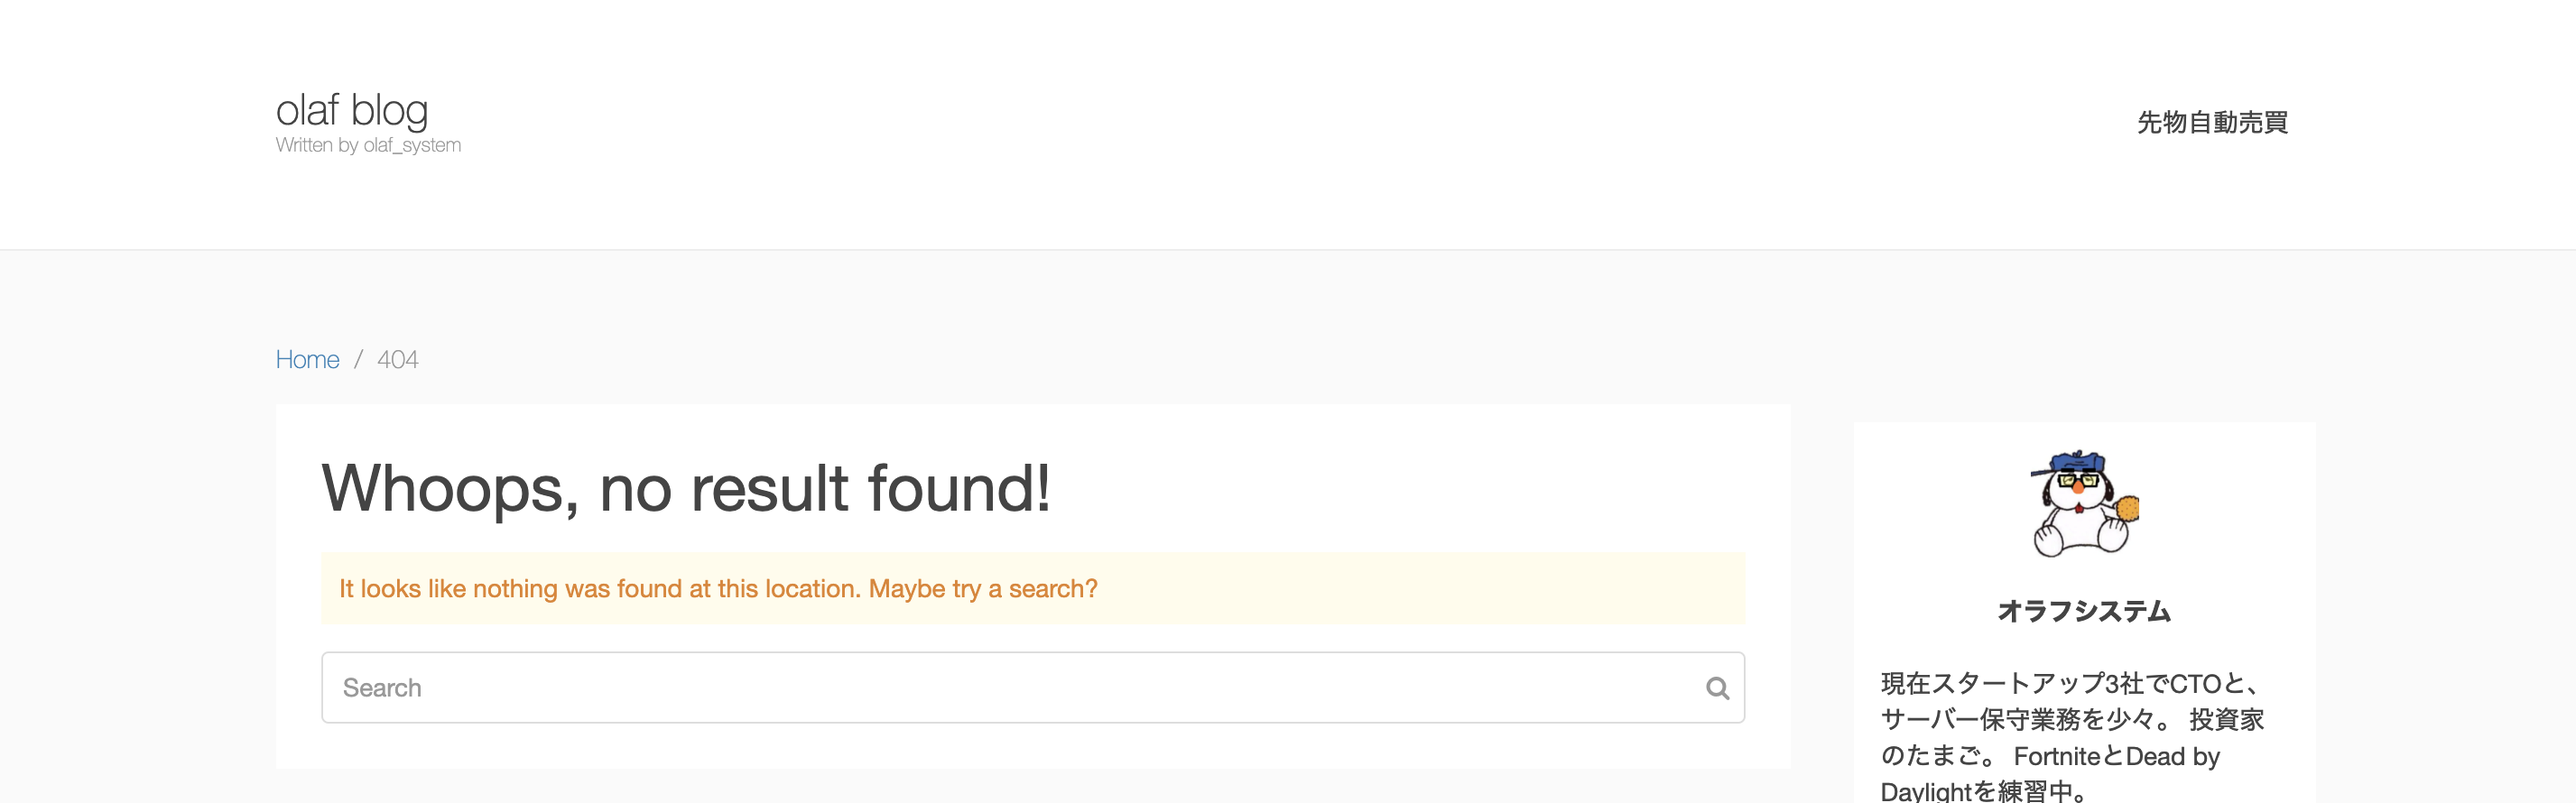
Task: Click the 'Written by olaf_system' tagline
Action: tap(368, 146)
